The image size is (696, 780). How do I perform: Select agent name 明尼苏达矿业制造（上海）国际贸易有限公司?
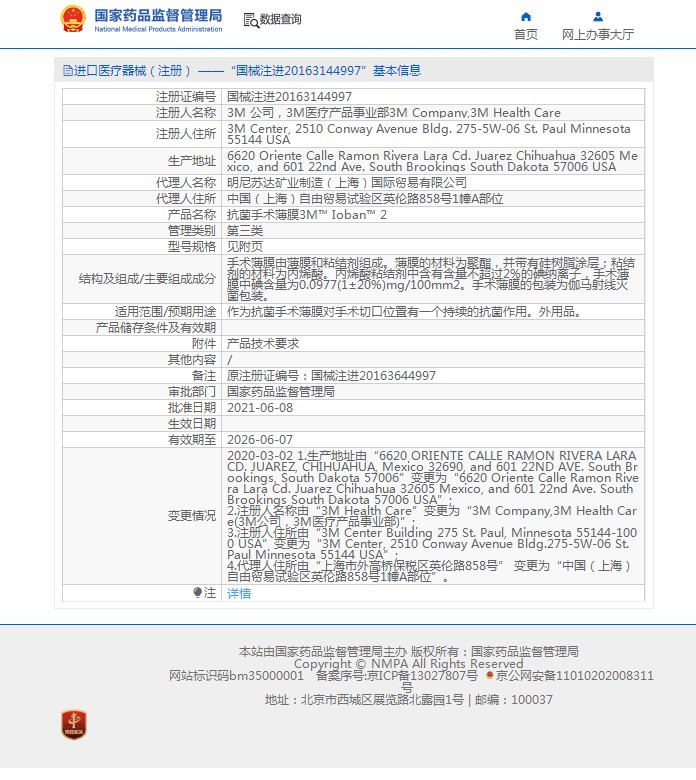[347, 183]
